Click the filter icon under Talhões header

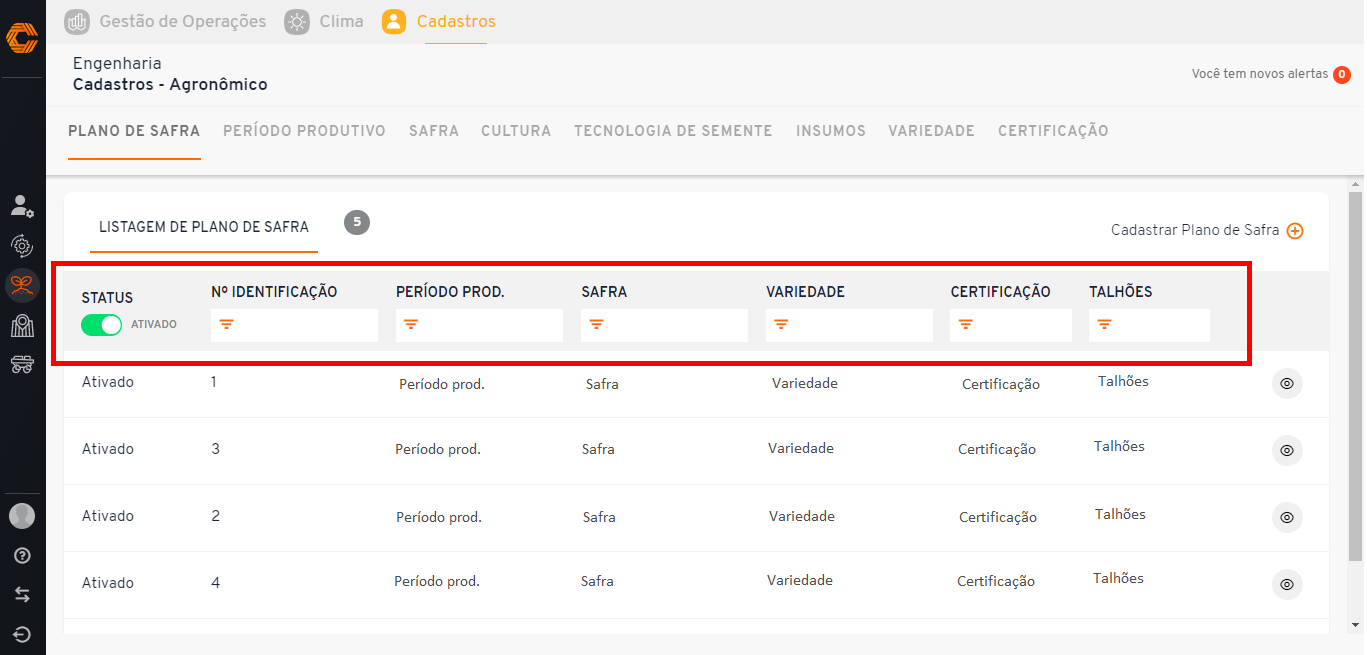[x=1104, y=324]
